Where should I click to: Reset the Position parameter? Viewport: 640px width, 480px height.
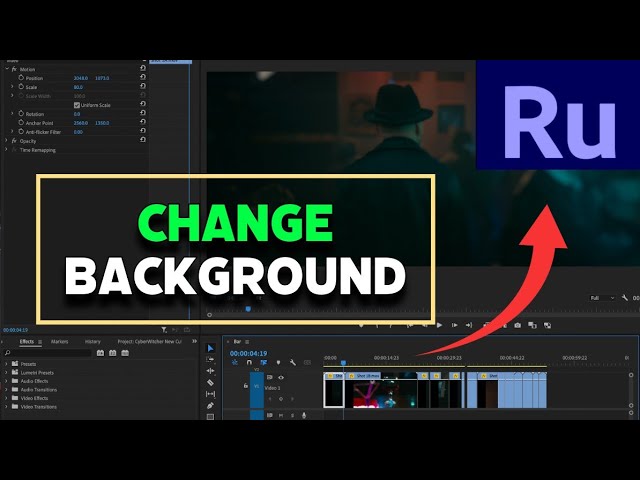(143, 77)
